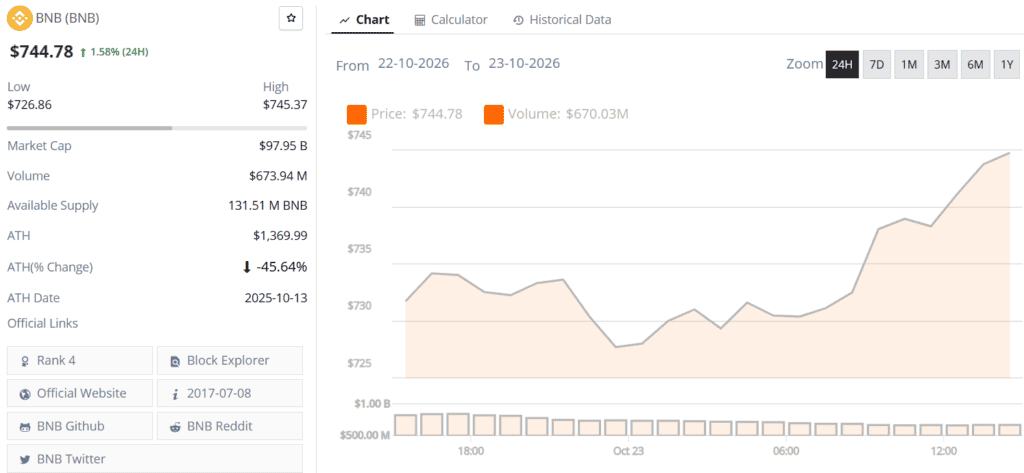This screenshot has height=473, width=1024.
Task: Click the BNB coin logo icon
Action: click(20, 18)
